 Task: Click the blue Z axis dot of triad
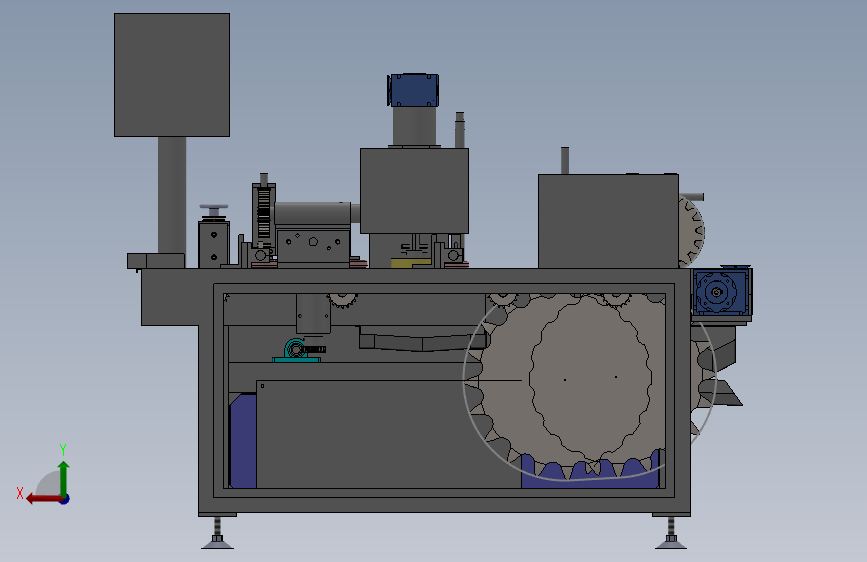click(x=65, y=499)
